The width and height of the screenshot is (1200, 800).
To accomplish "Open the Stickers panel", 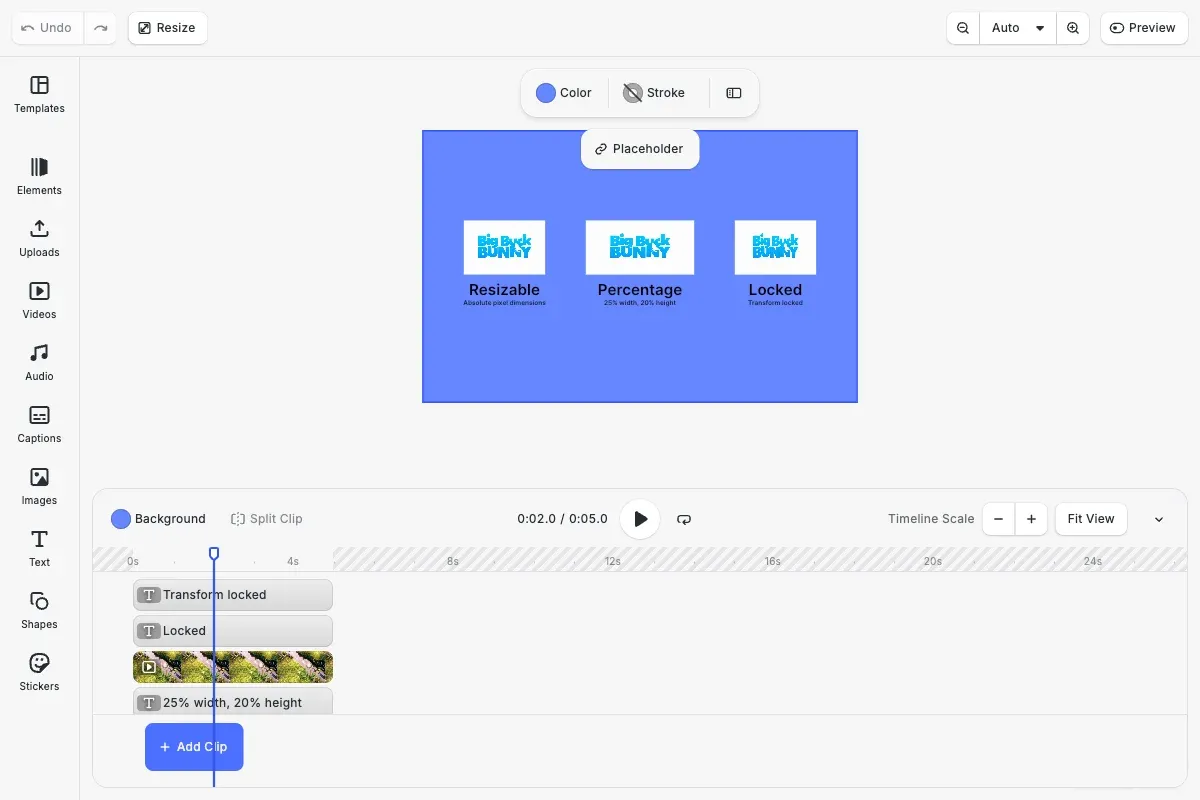I will point(38,671).
